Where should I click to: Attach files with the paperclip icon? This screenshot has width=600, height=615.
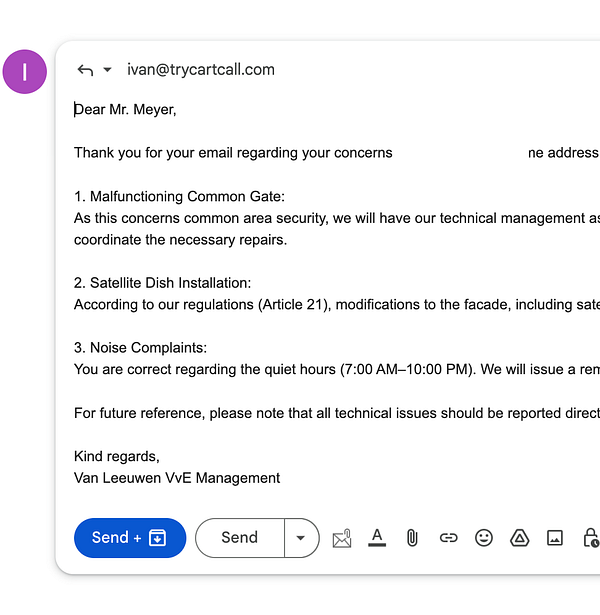coord(412,538)
